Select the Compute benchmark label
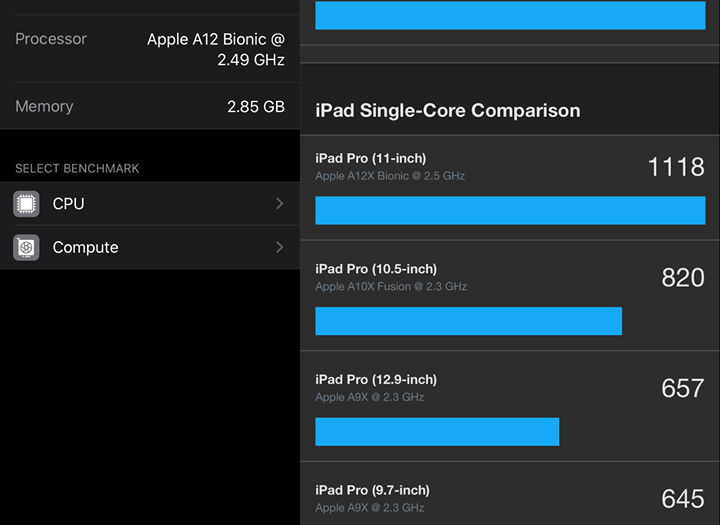This screenshot has height=525, width=720. click(x=85, y=248)
